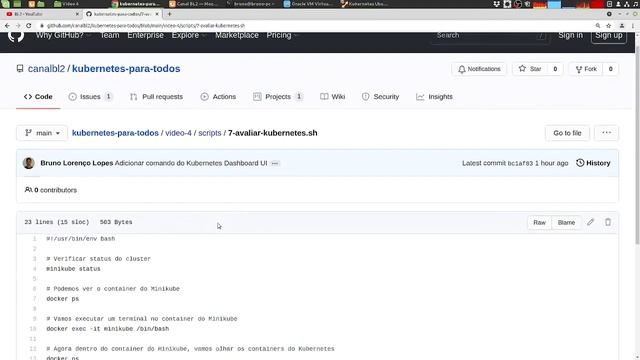
Task: Open the Marketplace link
Action: coord(237,35)
